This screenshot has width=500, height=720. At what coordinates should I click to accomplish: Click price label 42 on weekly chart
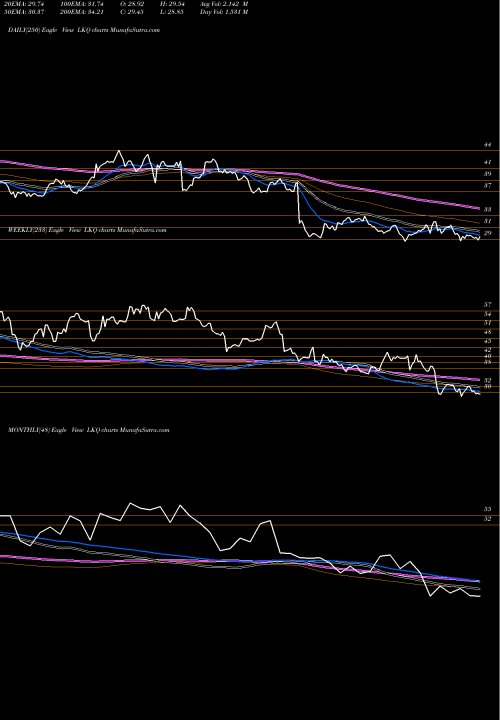point(488,350)
